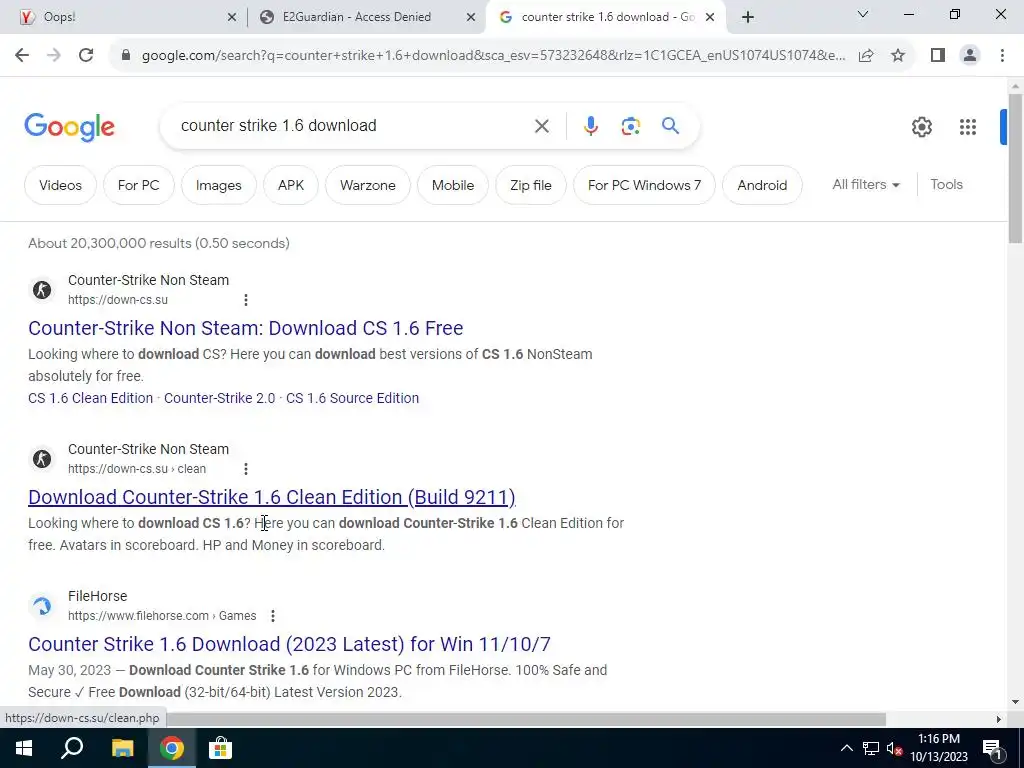The height and width of the screenshot is (768, 1024).
Task: Click the magnifier search button
Action: [670, 125]
